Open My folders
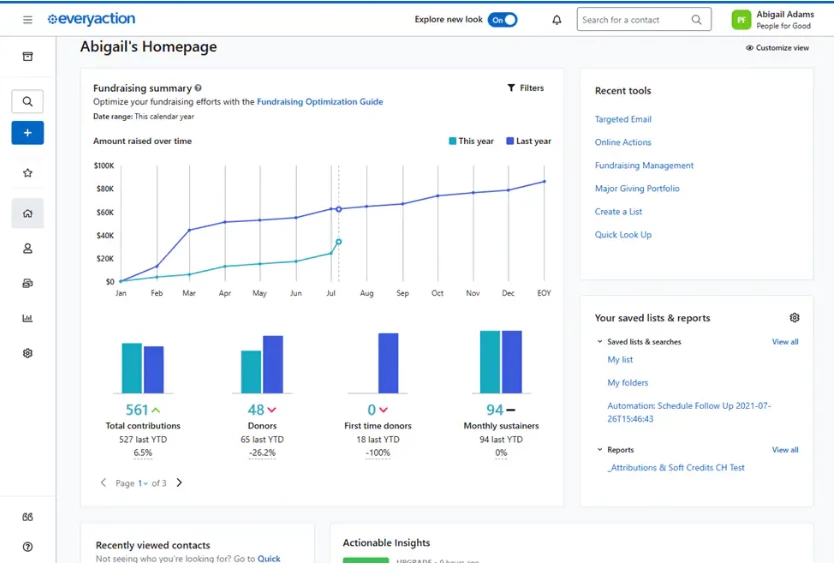The width and height of the screenshot is (839, 578). click(x=627, y=383)
